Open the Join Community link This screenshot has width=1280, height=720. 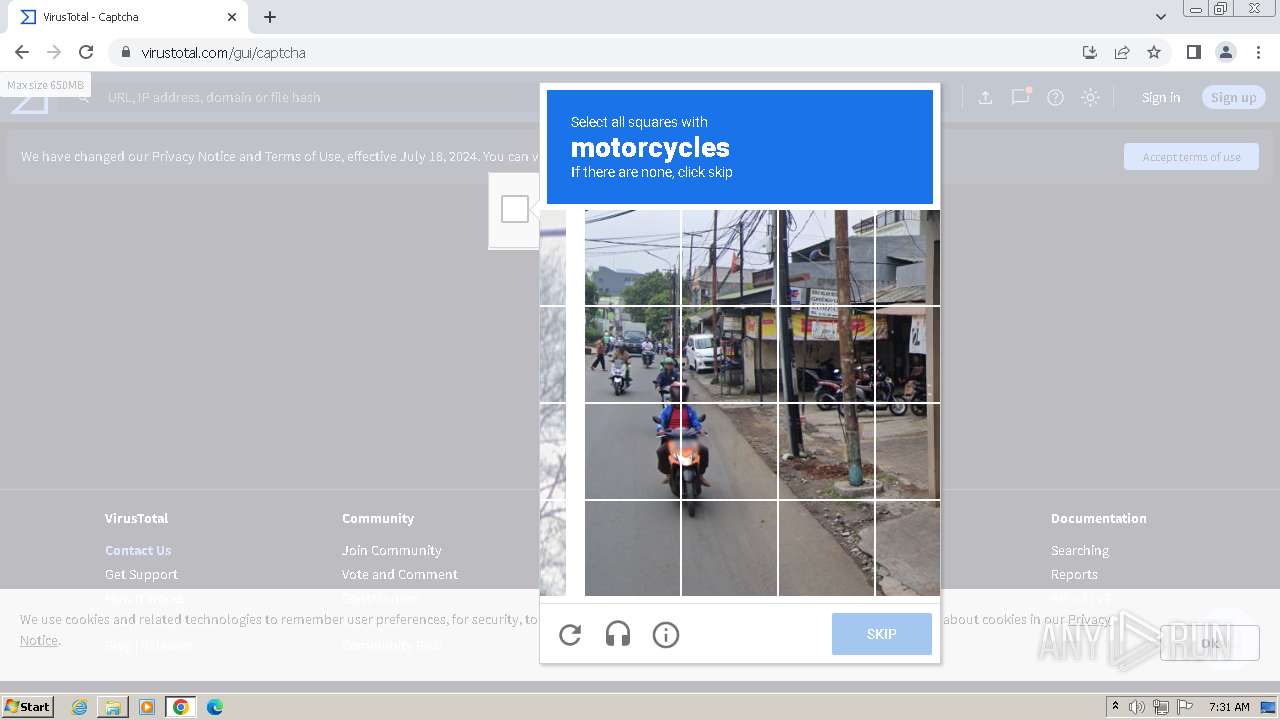click(391, 550)
